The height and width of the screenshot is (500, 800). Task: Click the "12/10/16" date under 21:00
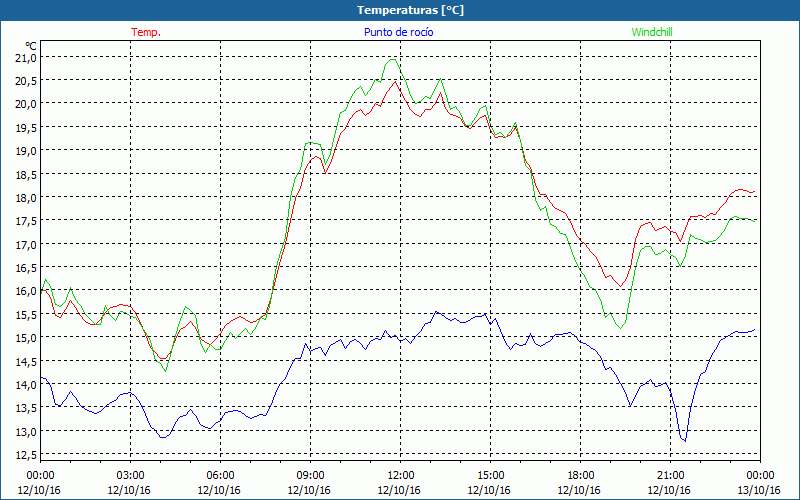669,490
